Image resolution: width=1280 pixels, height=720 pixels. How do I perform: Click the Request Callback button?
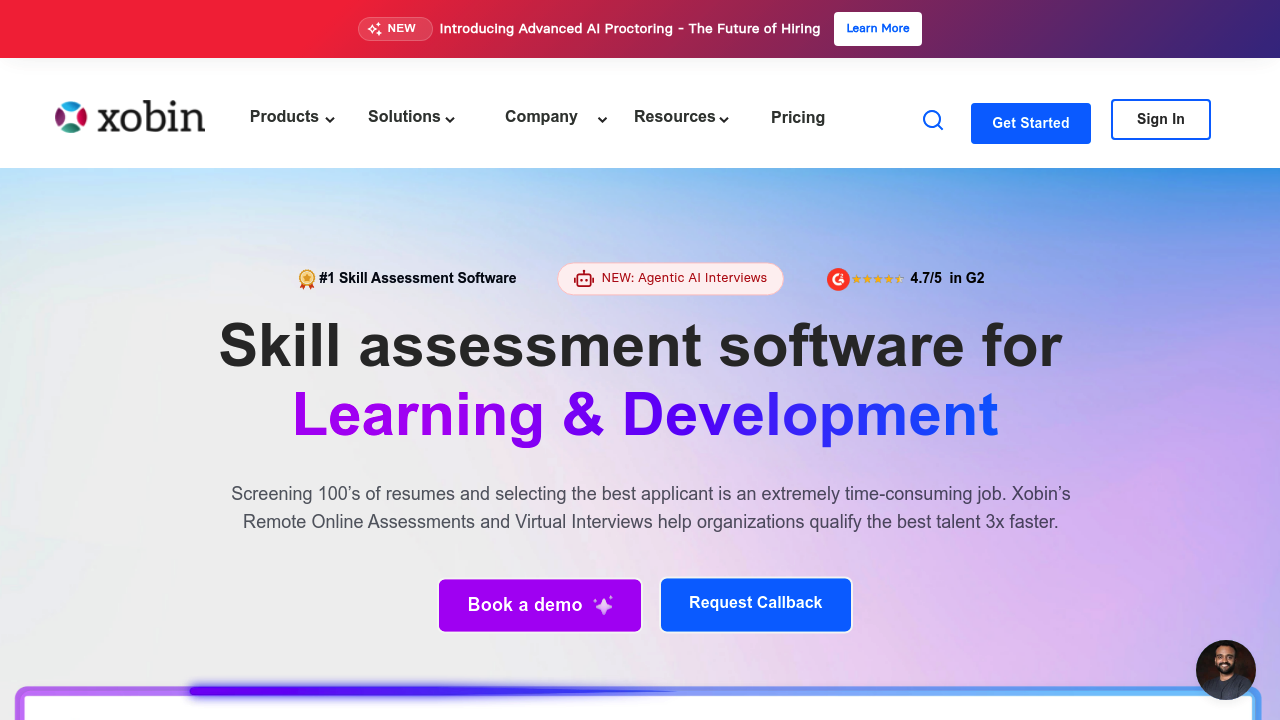(755, 604)
